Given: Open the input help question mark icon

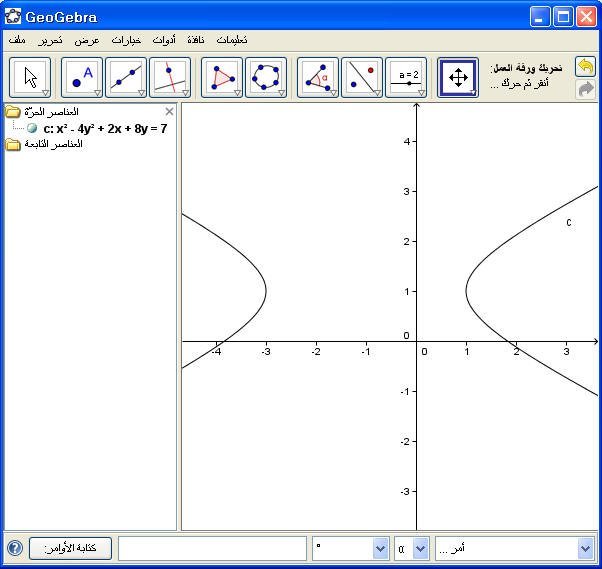Looking at the screenshot, I should point(15,548).
